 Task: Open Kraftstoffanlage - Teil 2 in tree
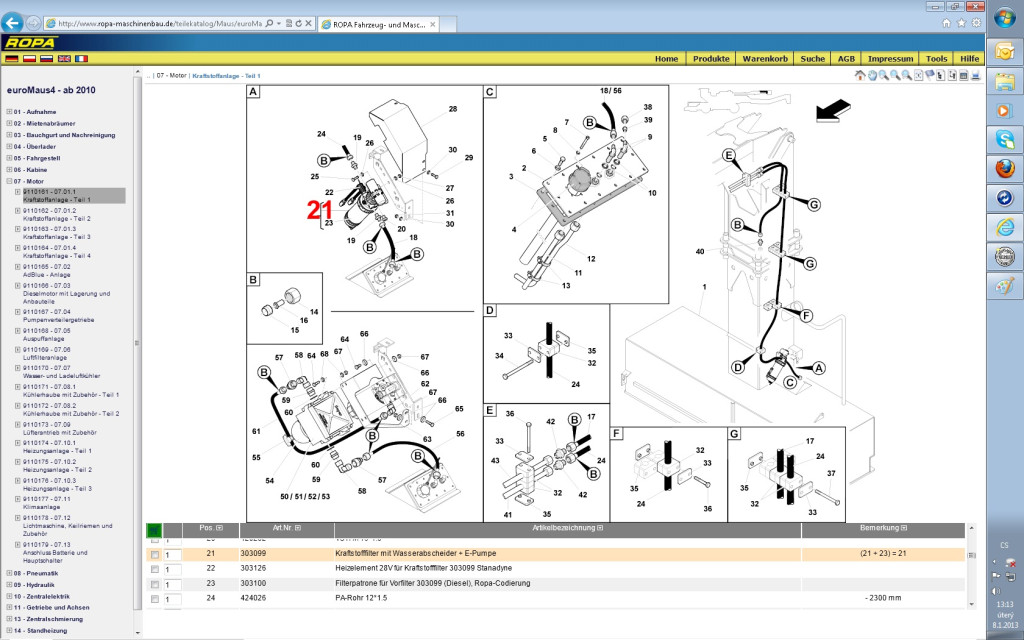pyautogui.click(x=57, y=215)
